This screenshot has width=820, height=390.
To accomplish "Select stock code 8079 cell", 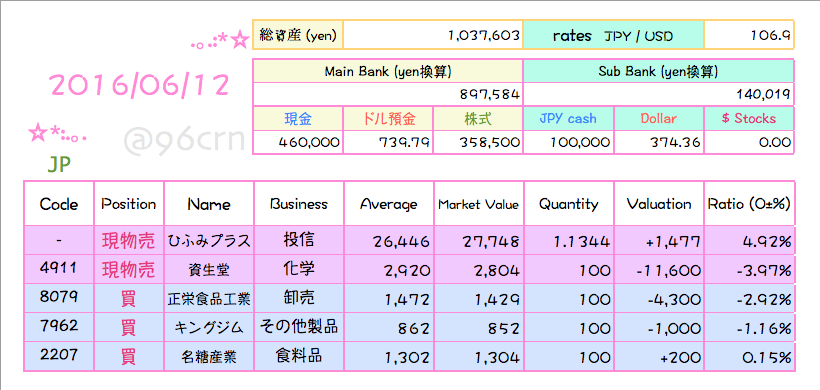I will (x=59, y=299).
